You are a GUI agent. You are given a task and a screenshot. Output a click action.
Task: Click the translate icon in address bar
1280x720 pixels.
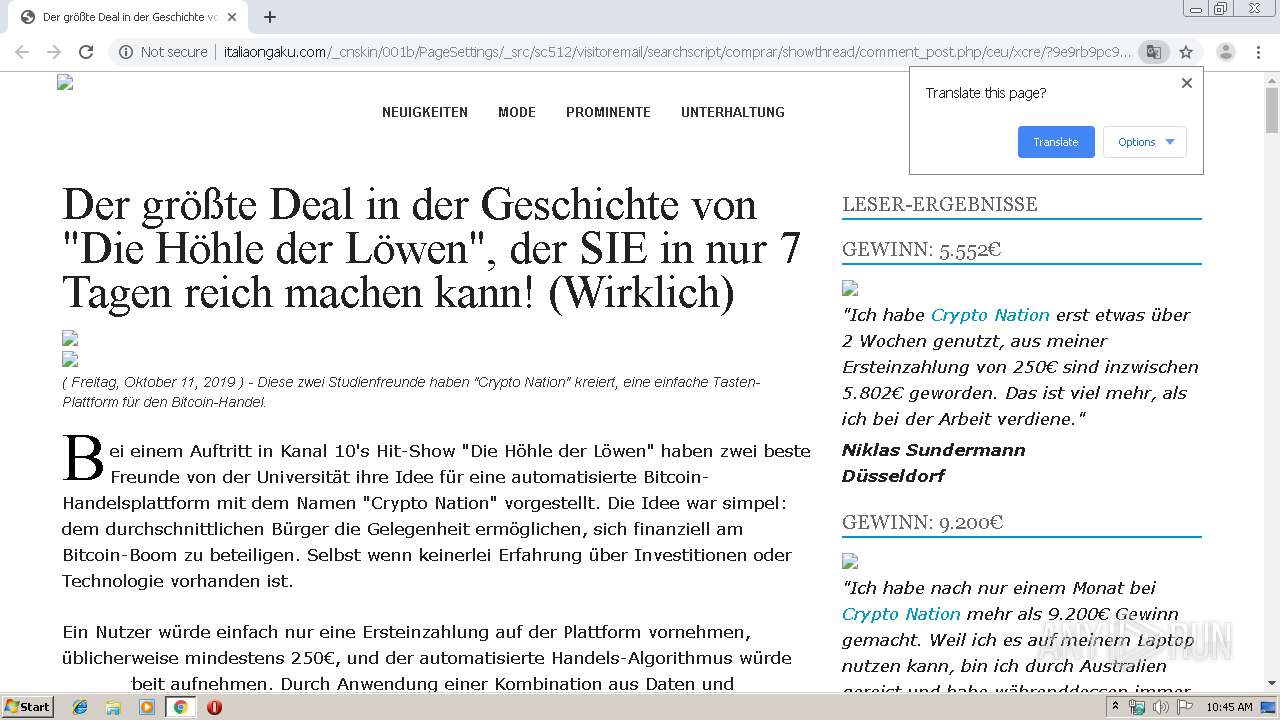[x=1153, y=52]
